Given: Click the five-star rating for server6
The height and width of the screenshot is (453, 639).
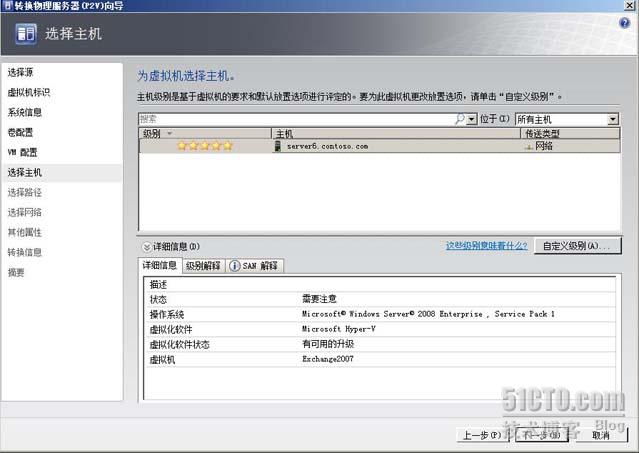Looking at the screenshot, I should click(x=205, y=146).
